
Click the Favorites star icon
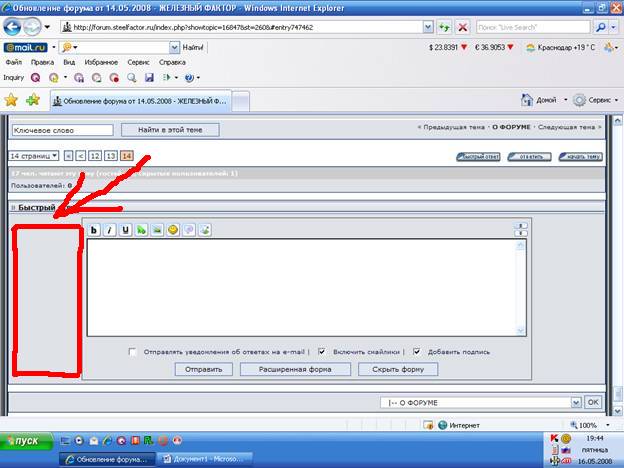tap(12, 100)
